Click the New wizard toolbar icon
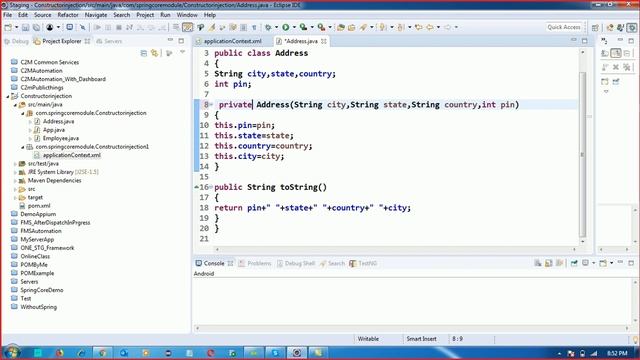Viewport: 640px width, 360px height. click(8, 27)
